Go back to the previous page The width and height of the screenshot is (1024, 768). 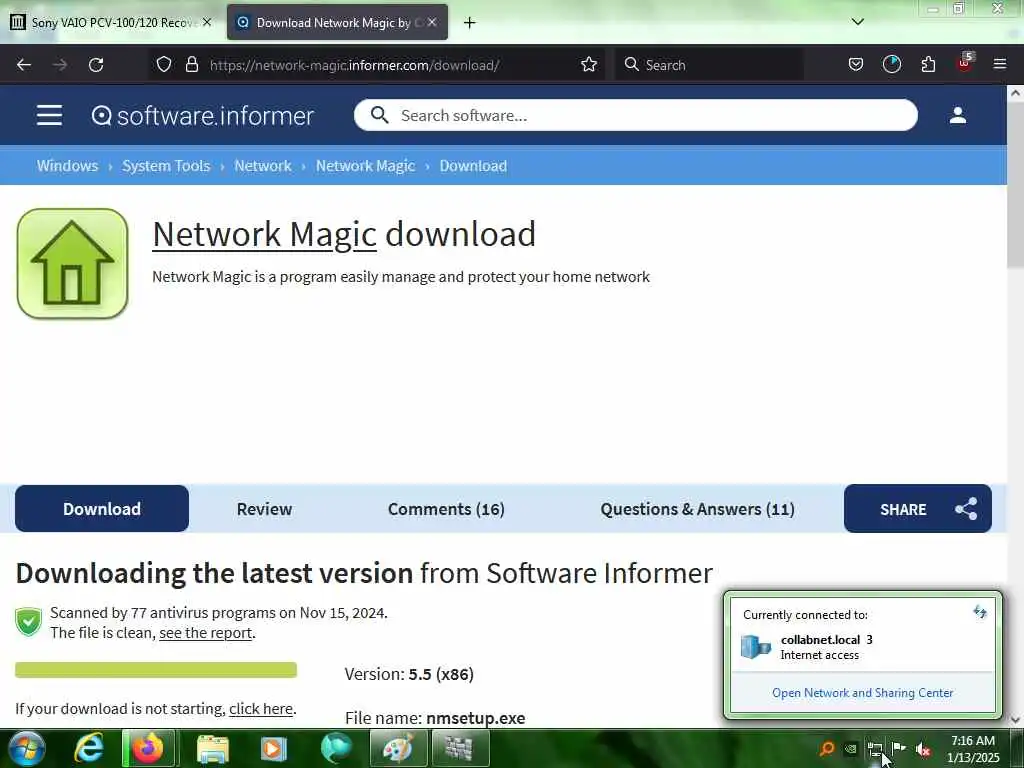24,65
